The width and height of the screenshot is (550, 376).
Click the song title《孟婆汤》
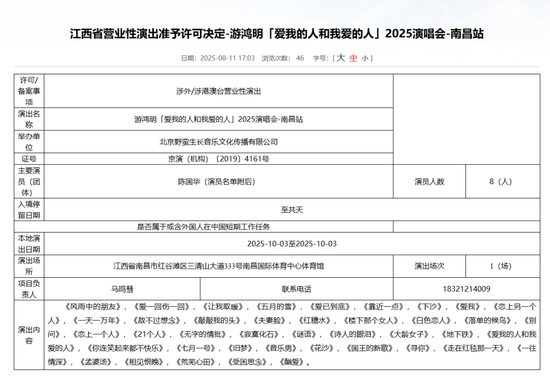96,362
